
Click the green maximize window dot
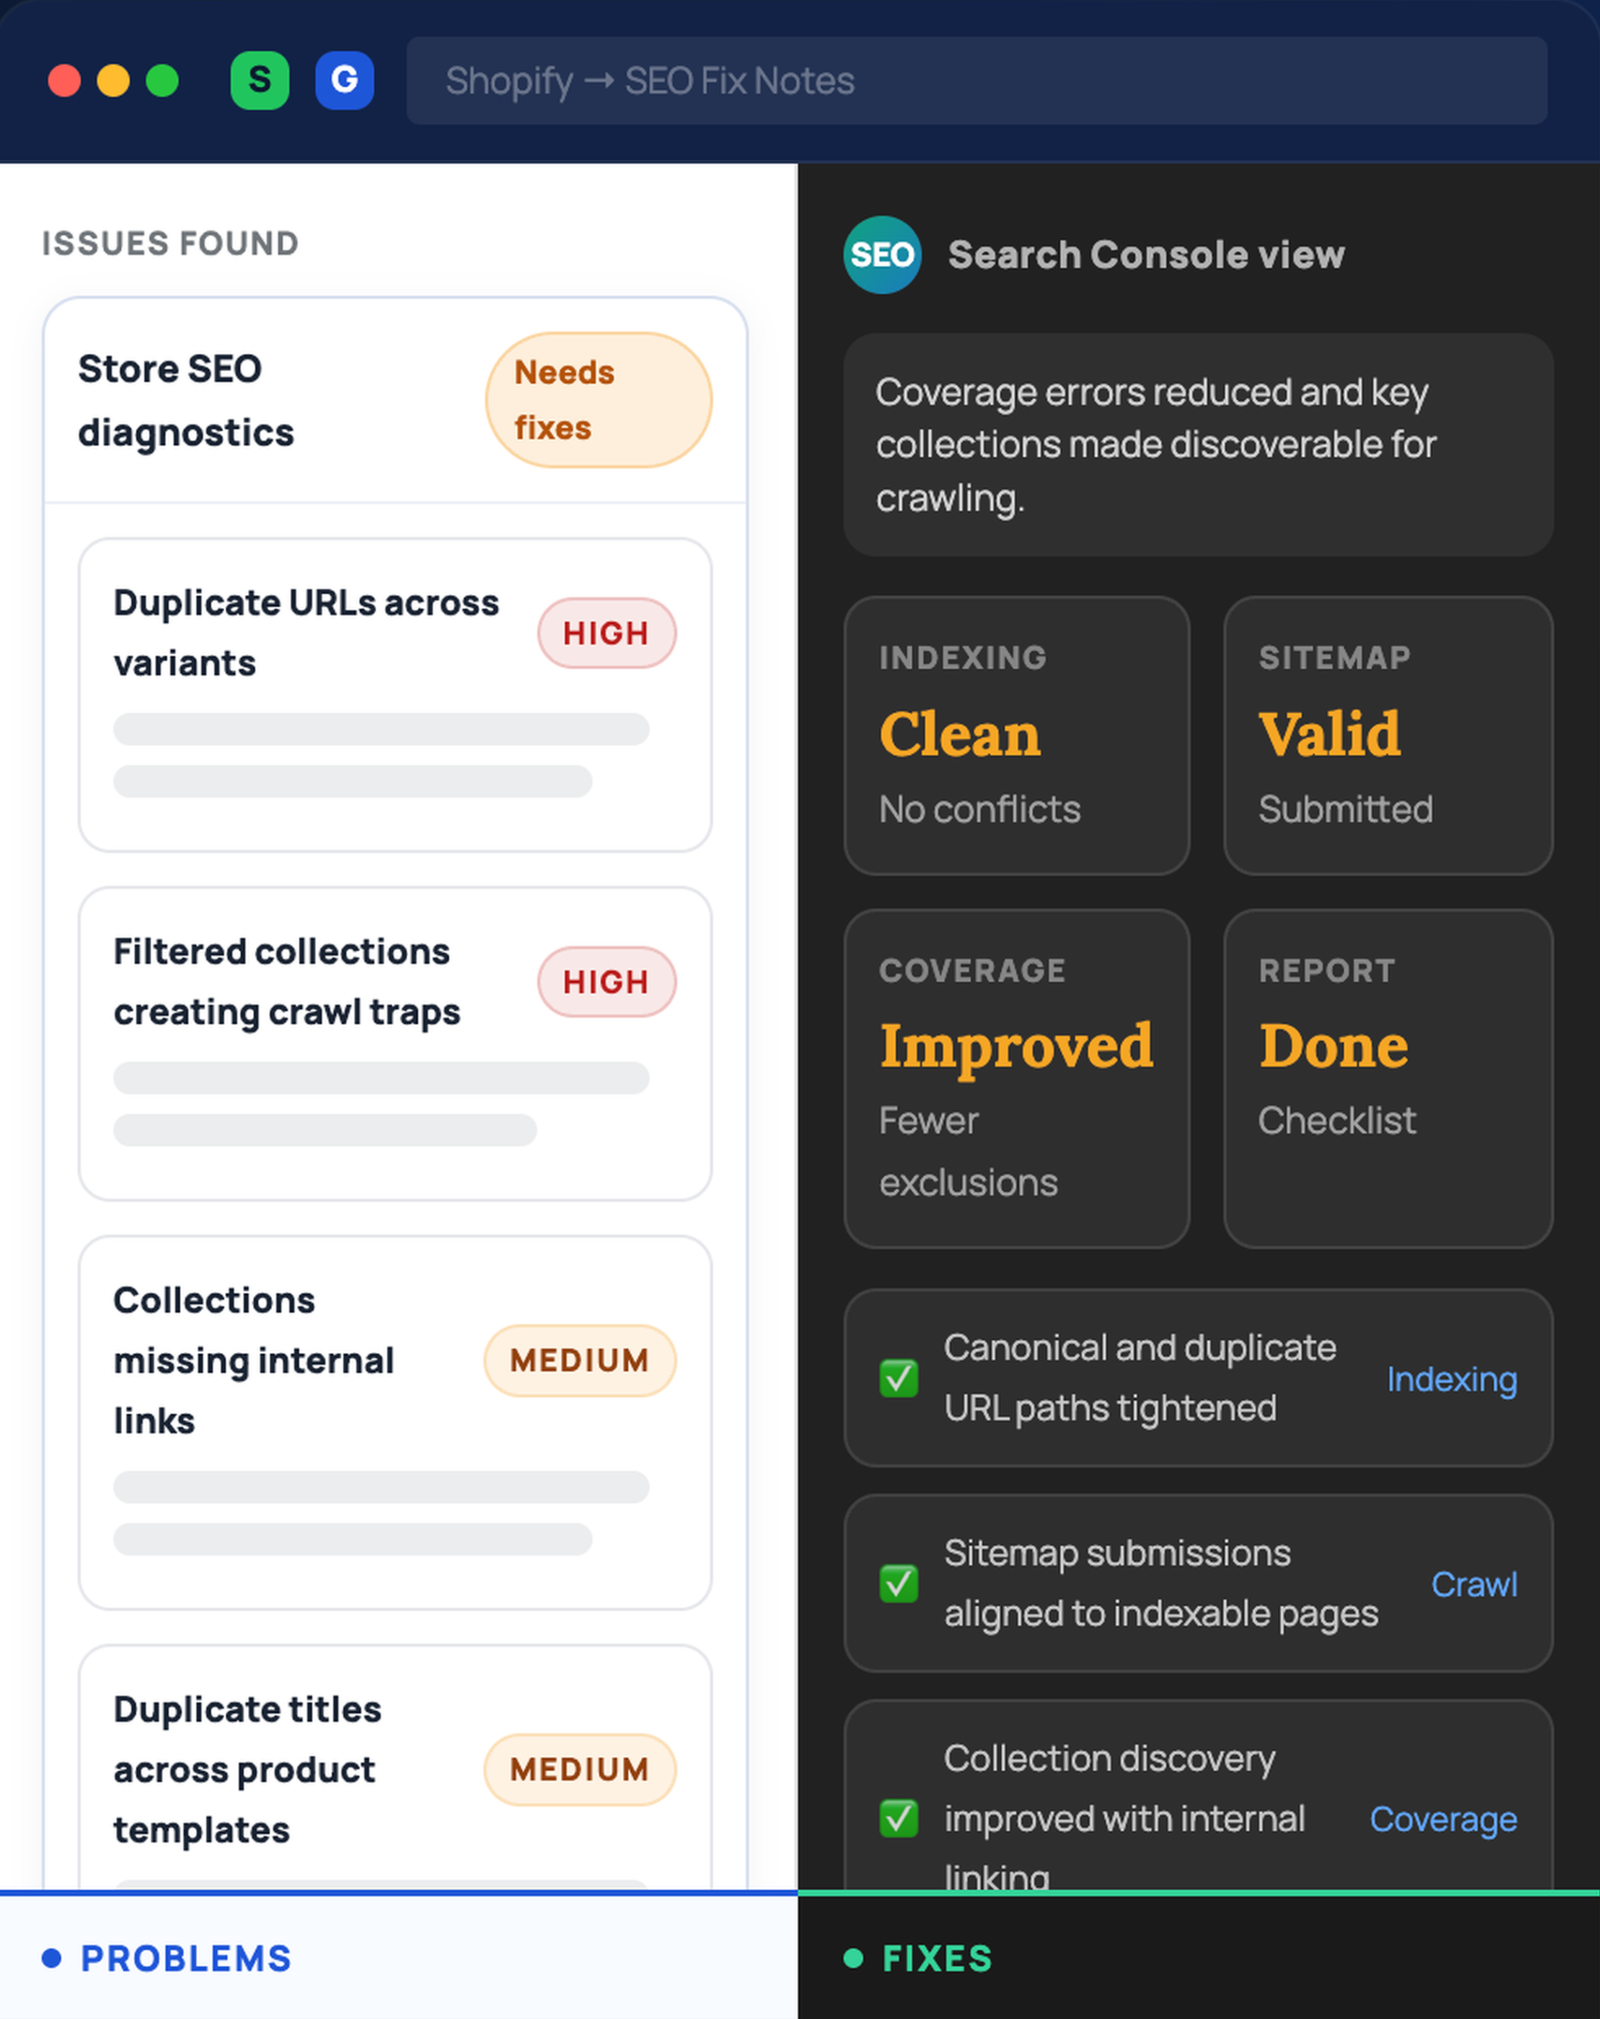coord(162,80)
